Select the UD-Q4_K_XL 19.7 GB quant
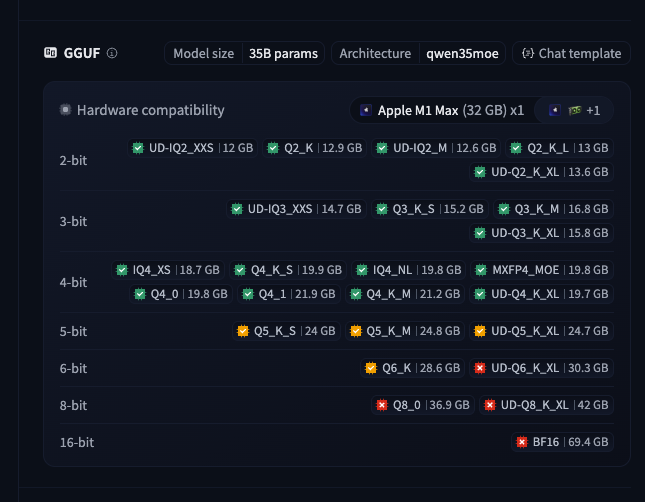This screenshot has height=502, width=645. pos(541,294)
